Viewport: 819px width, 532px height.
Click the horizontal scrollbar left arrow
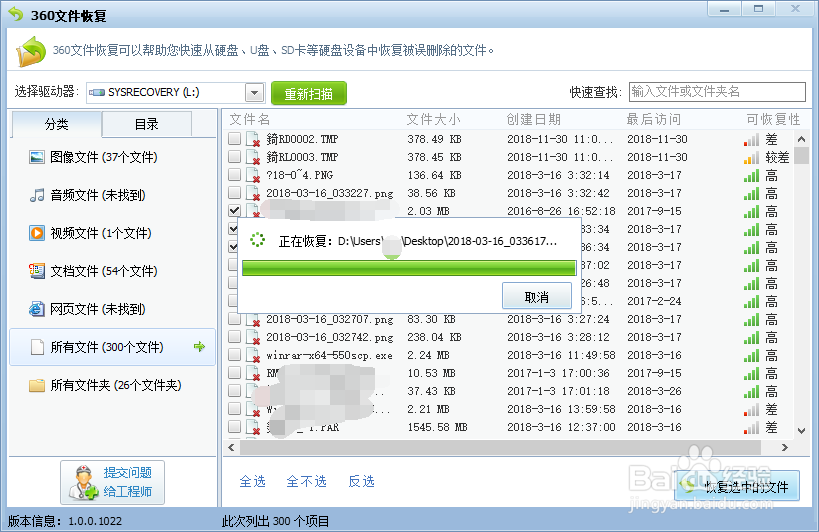[231, 447]
